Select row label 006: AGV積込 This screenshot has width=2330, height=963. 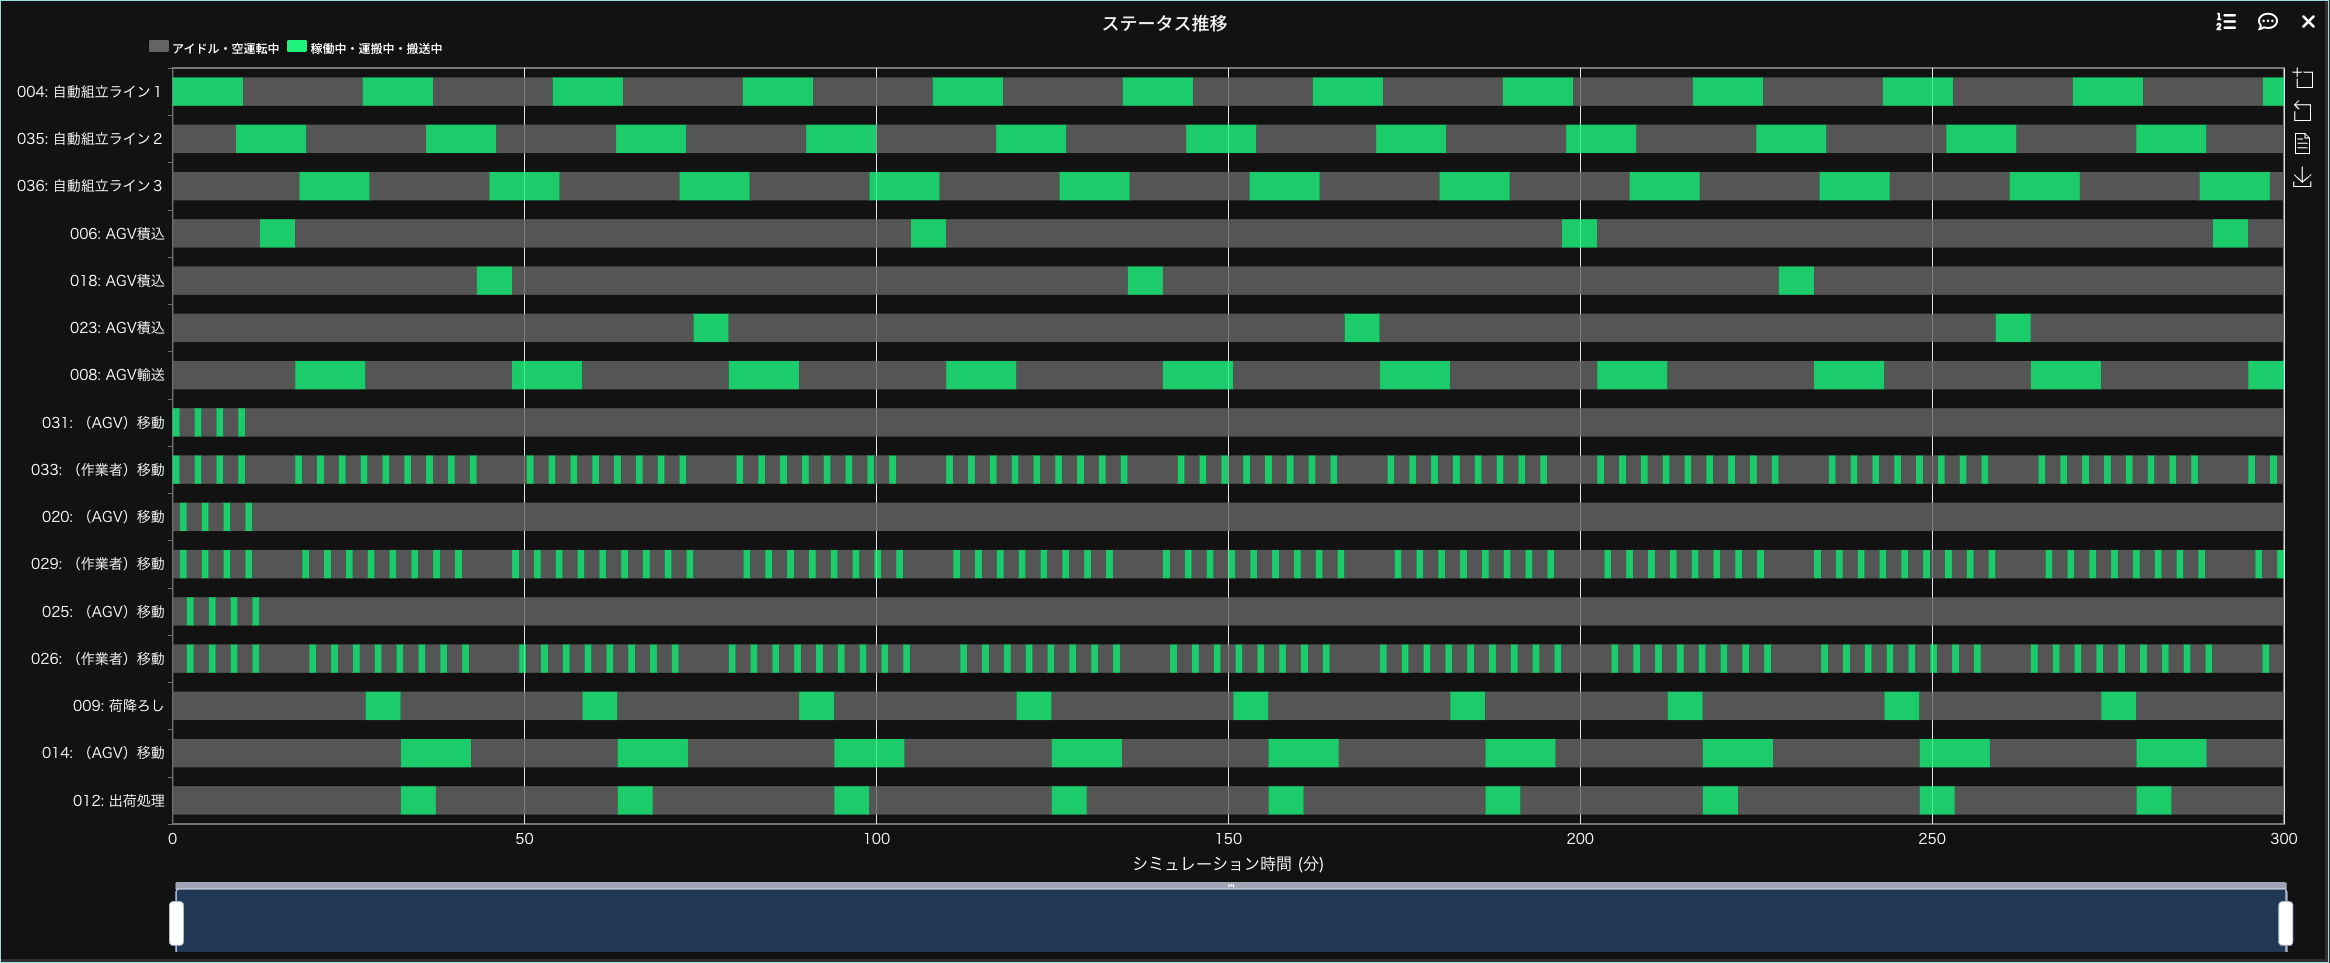pyautogui.click(x=117, y=234)
